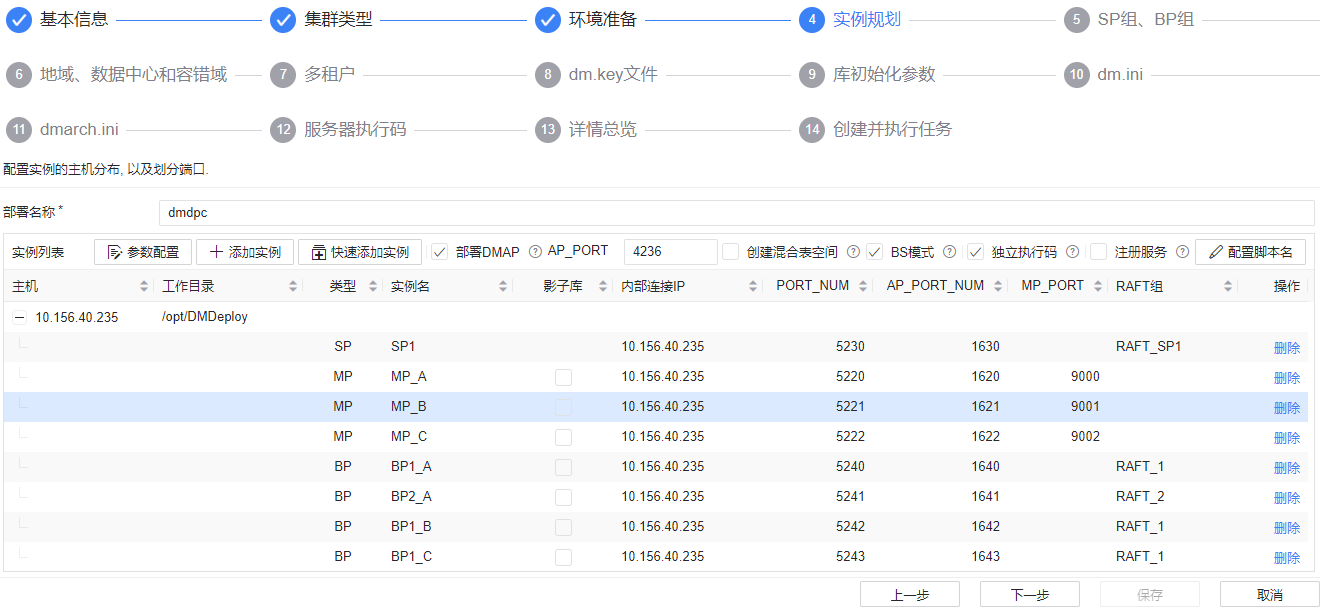Sort by 影子库 column sort arrows

[603, 286]
